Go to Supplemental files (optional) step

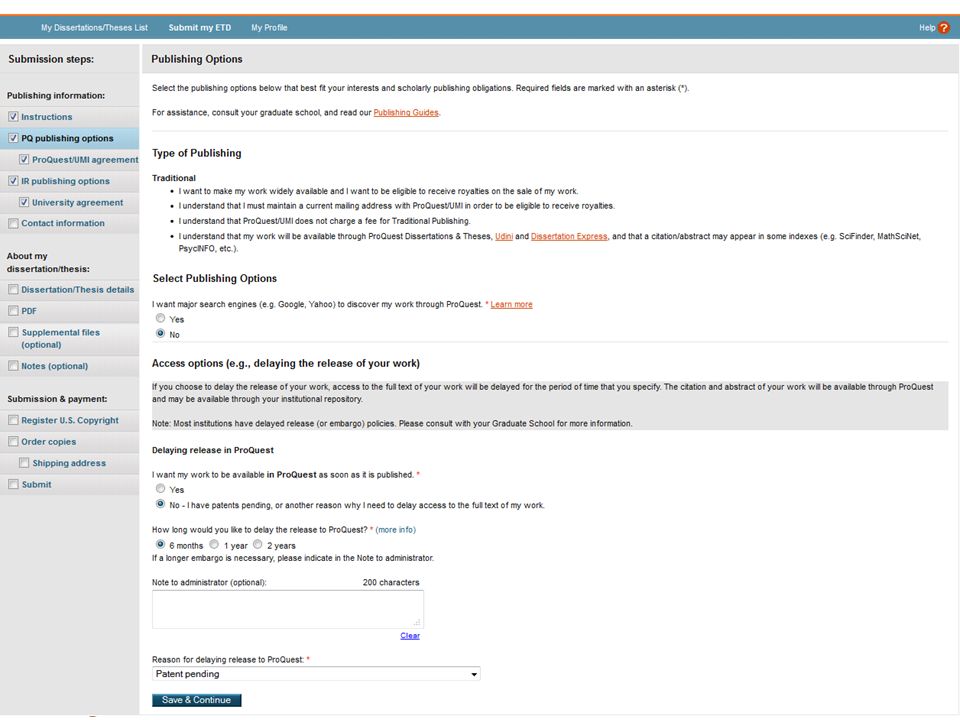click(61, 339)
